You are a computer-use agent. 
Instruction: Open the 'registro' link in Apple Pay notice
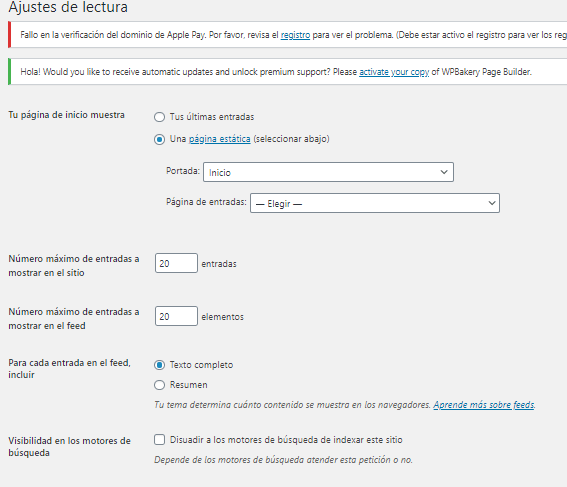coord(295,35)
